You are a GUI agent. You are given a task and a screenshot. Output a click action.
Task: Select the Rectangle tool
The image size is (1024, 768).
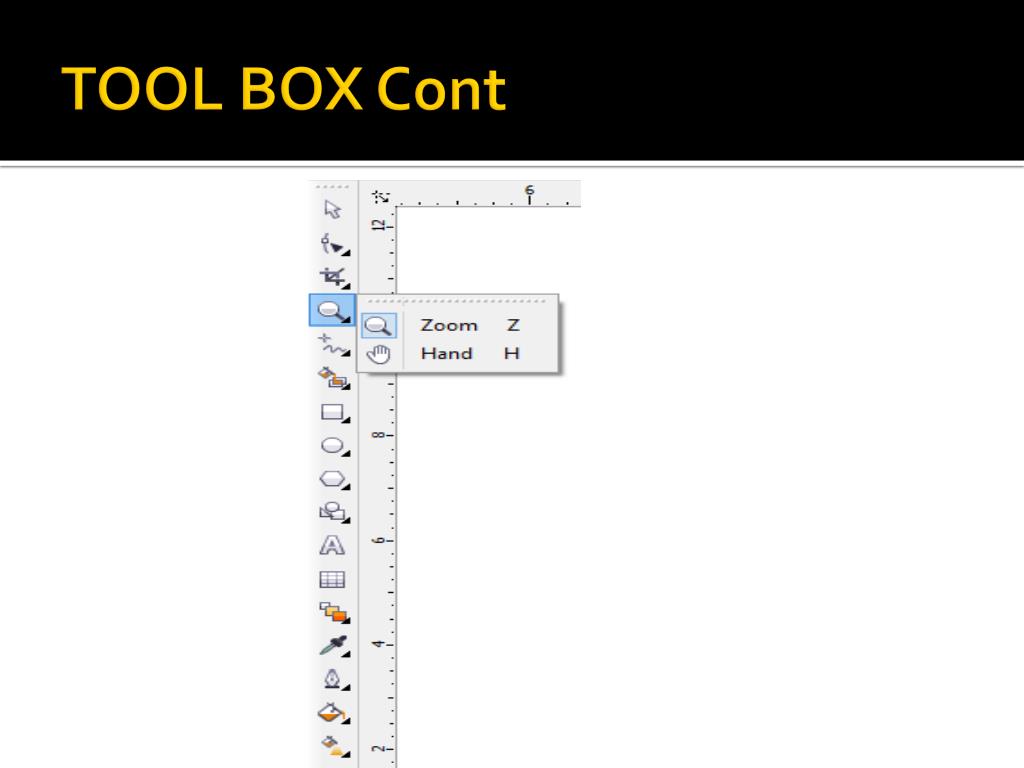coord(334,413)
